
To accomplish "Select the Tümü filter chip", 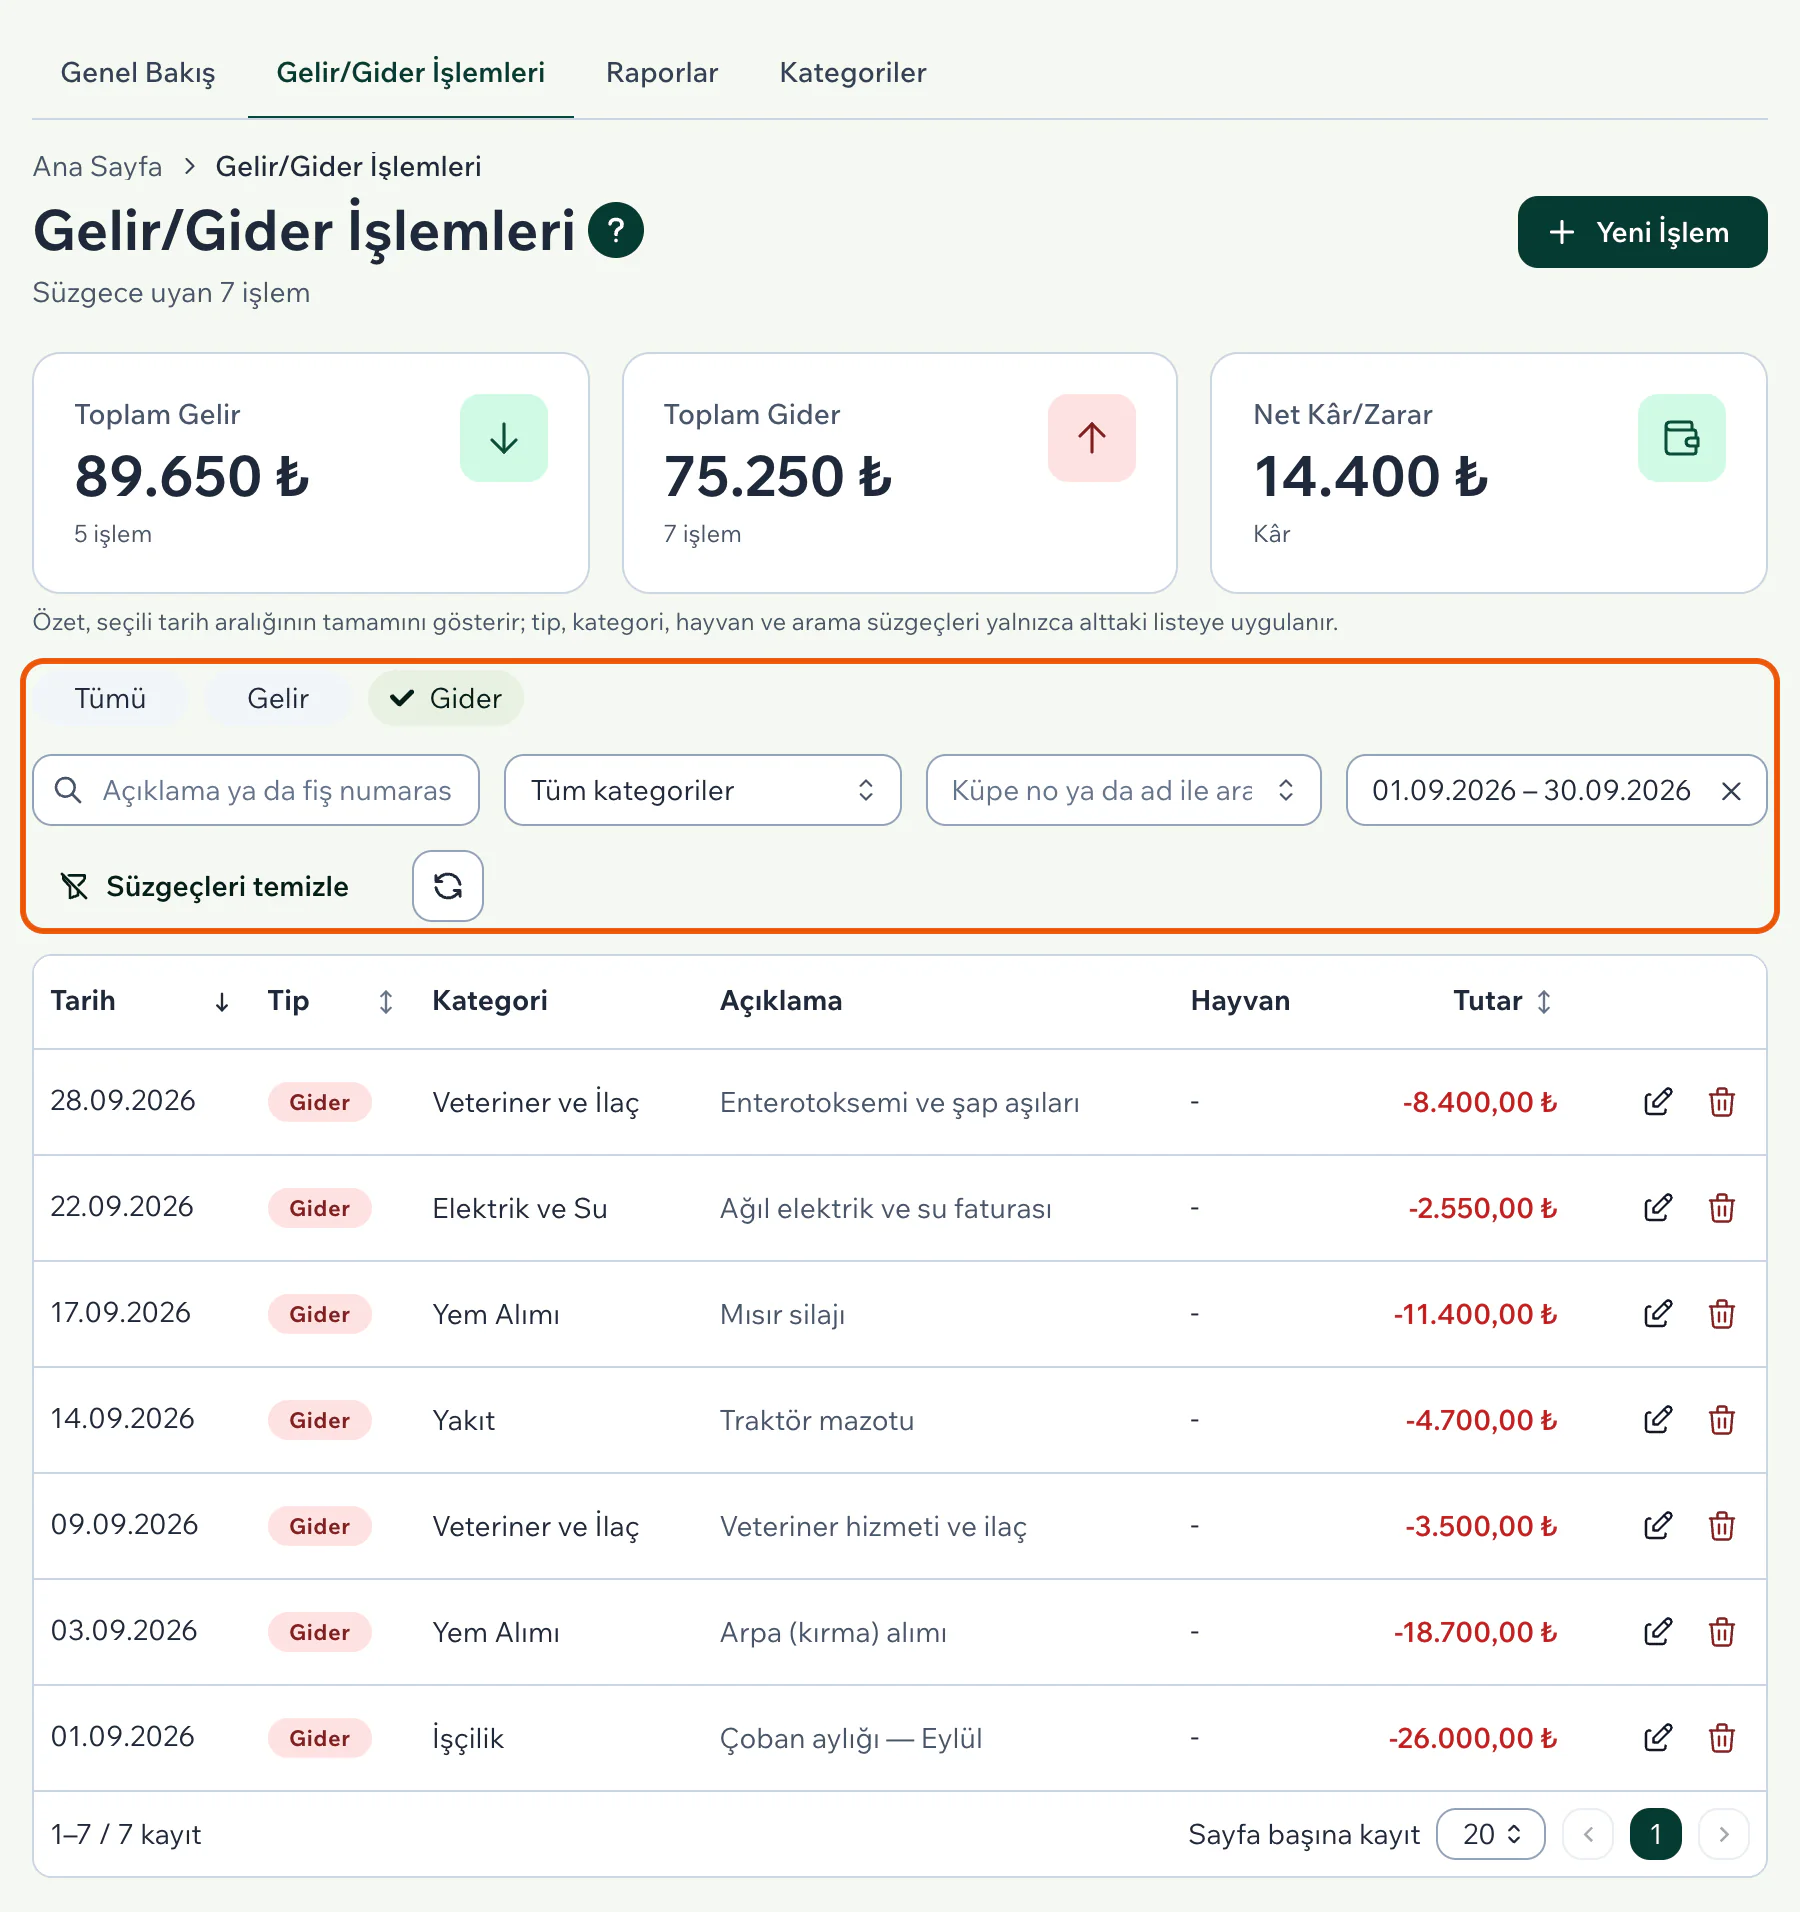I will 110,698.
